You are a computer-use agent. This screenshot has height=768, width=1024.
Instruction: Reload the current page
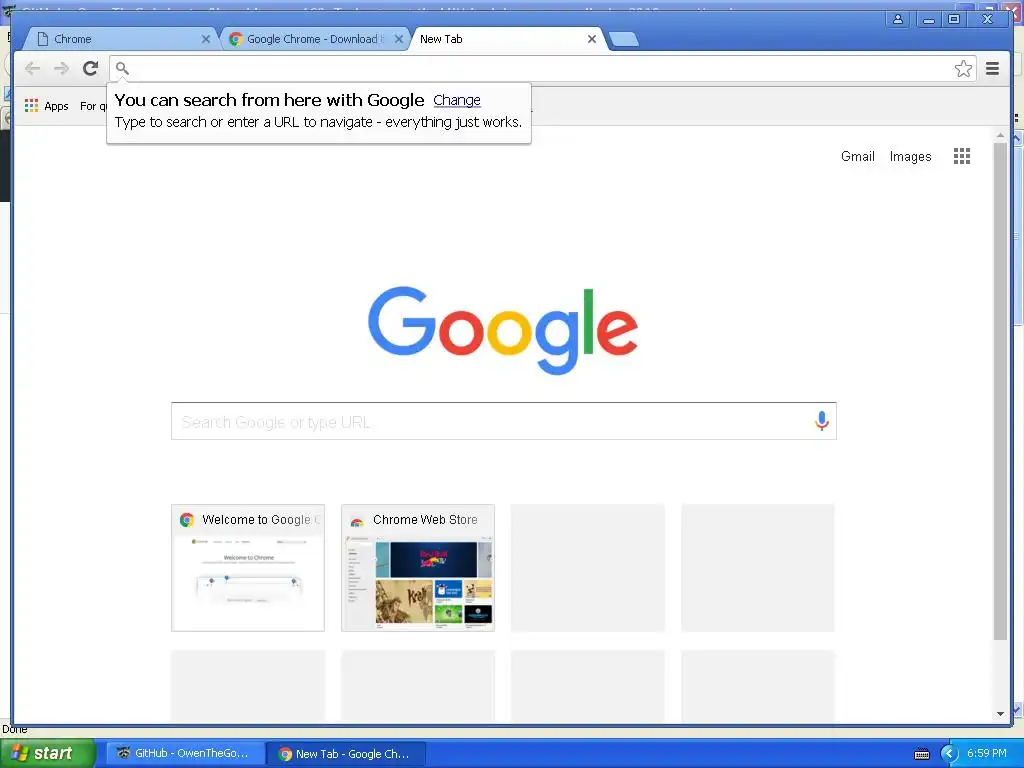91,68
